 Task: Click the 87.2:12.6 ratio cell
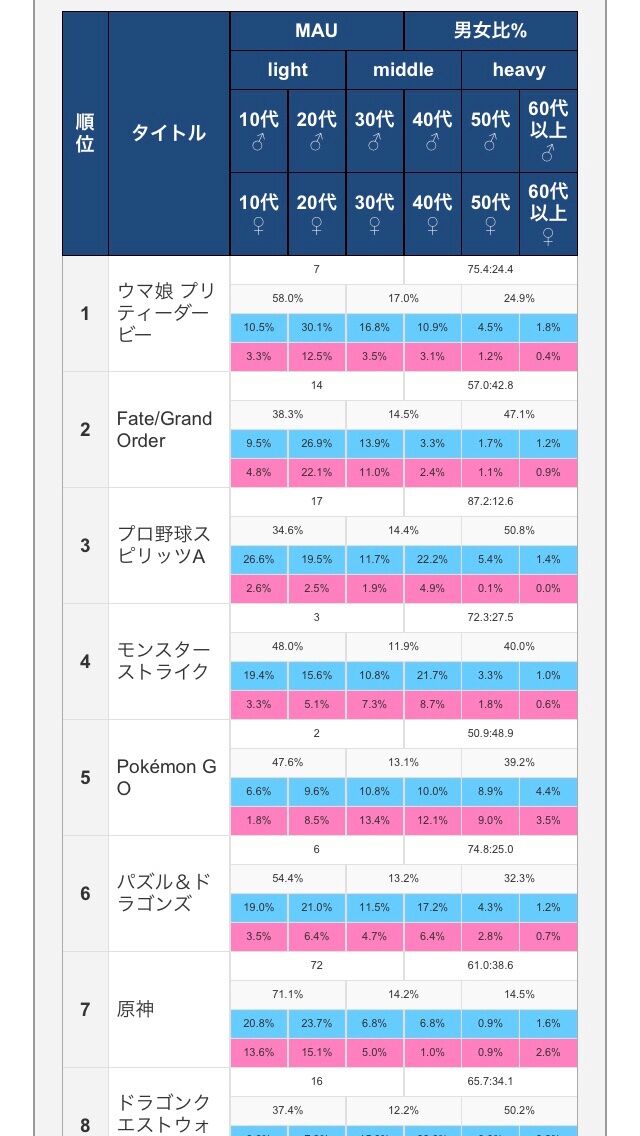pyautogui.click(x=491, y=501)
